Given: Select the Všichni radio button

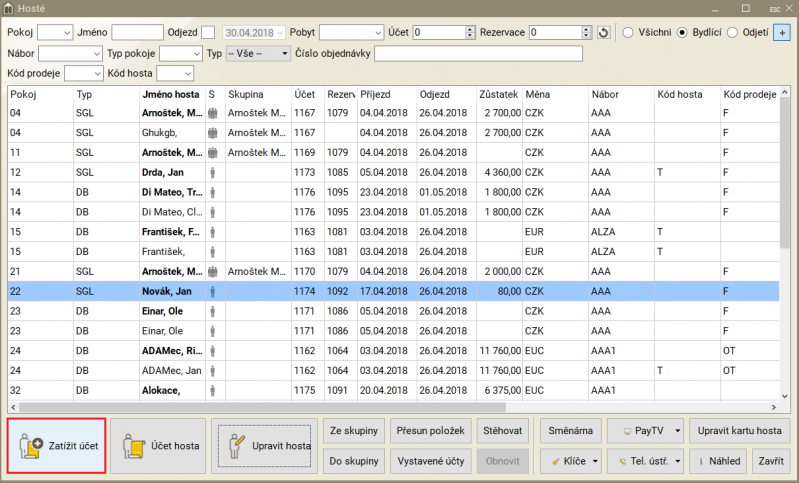Looking at the screenshot, I should [x=630, y=33].
